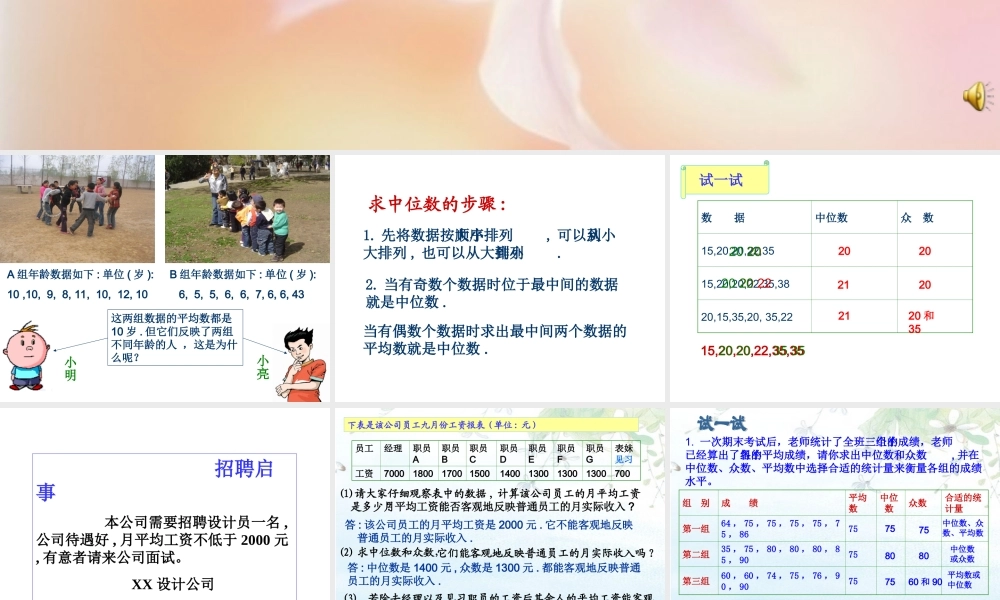Click answer text 中位数是1400元,众数是1300元
Viewport: 1000px width, 600px height.
point(494,574)
